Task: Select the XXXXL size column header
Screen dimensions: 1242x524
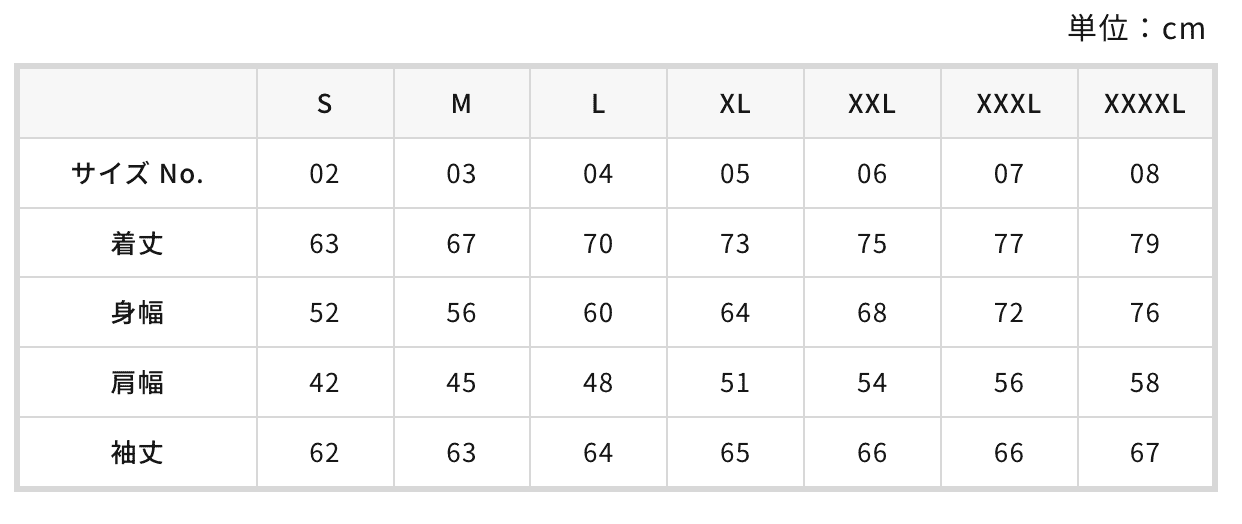Action: tap(1145, 104)
